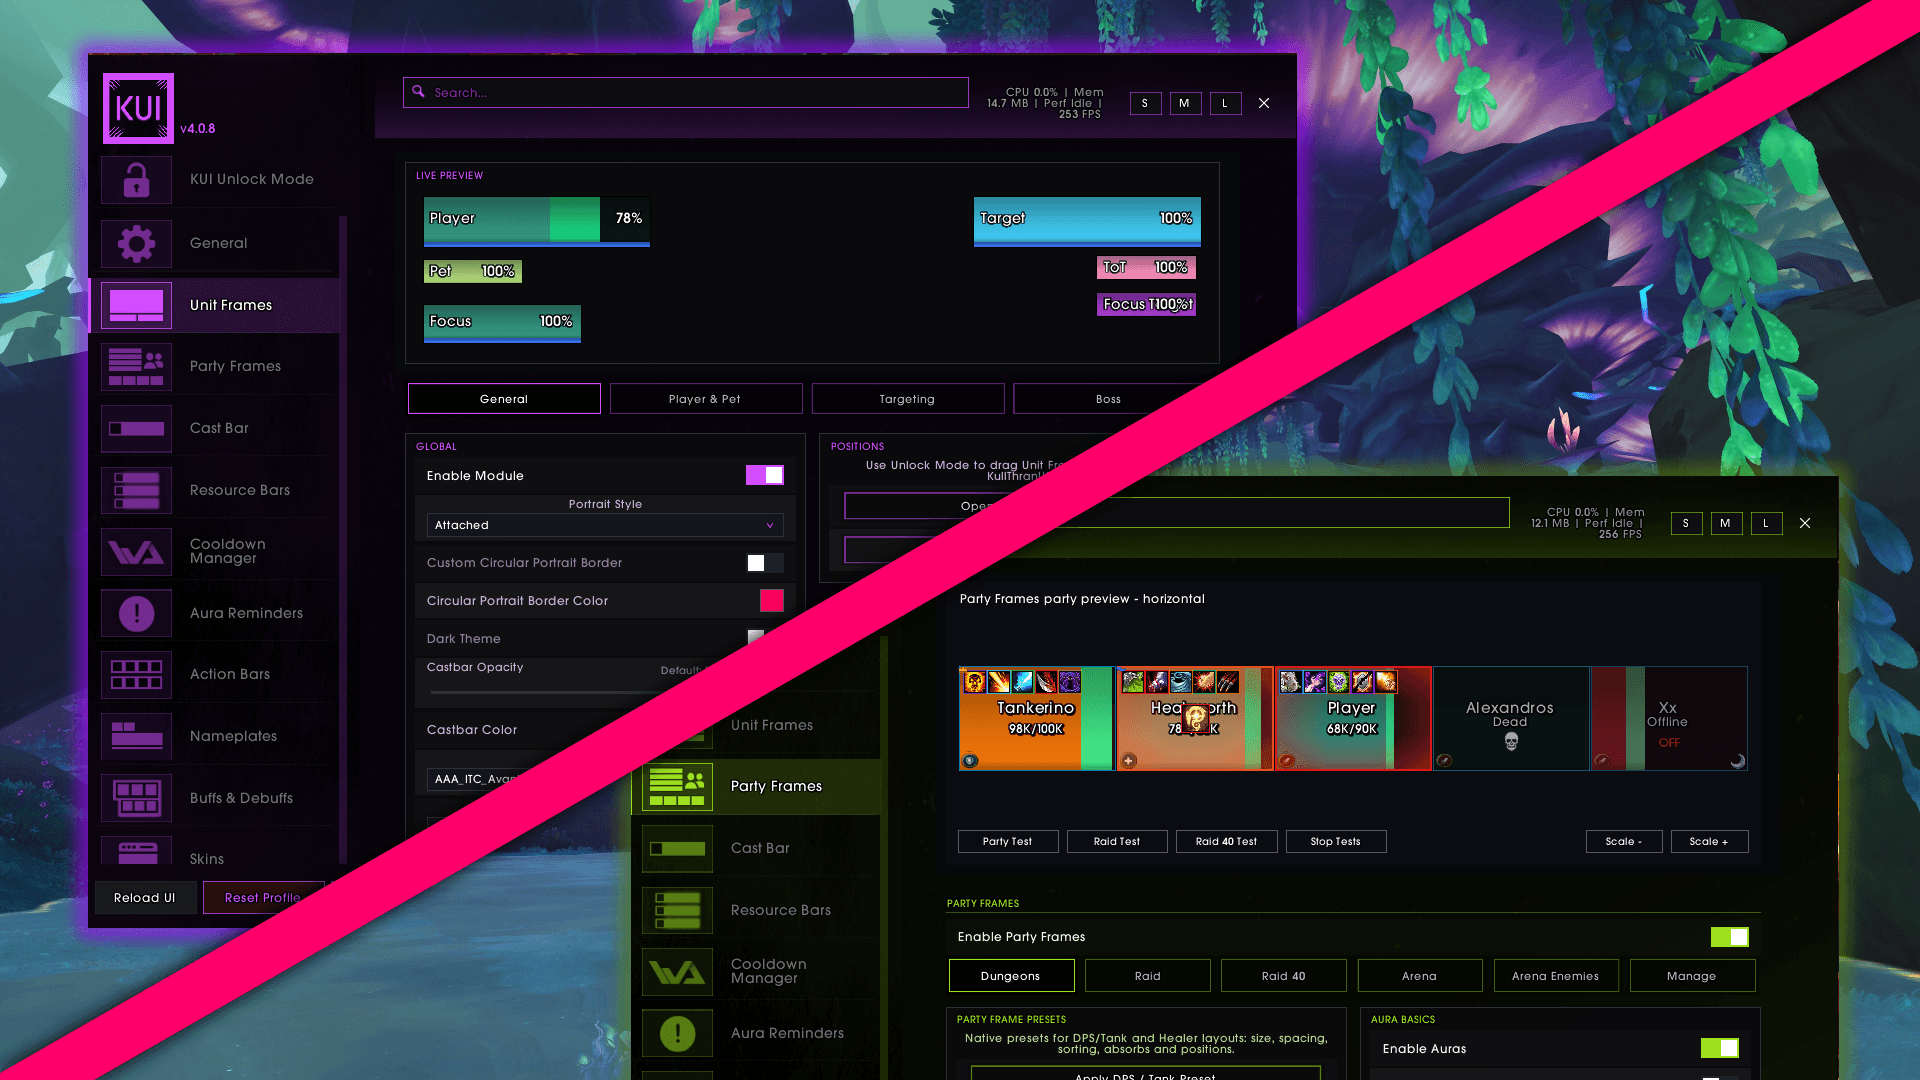
Task: Select the Party Frames icon in purple sidebar
Action: [136, 367]
